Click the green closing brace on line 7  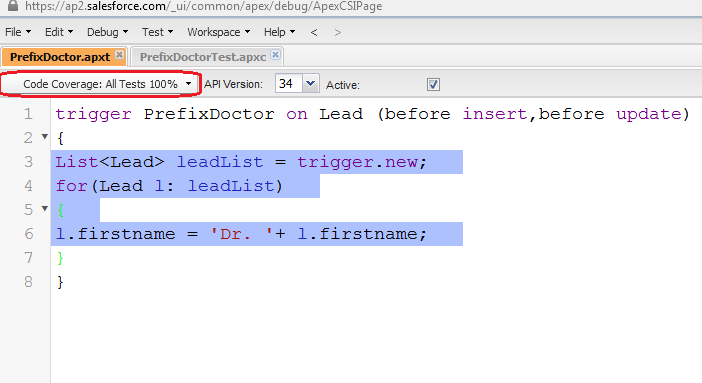click(60, 258)
